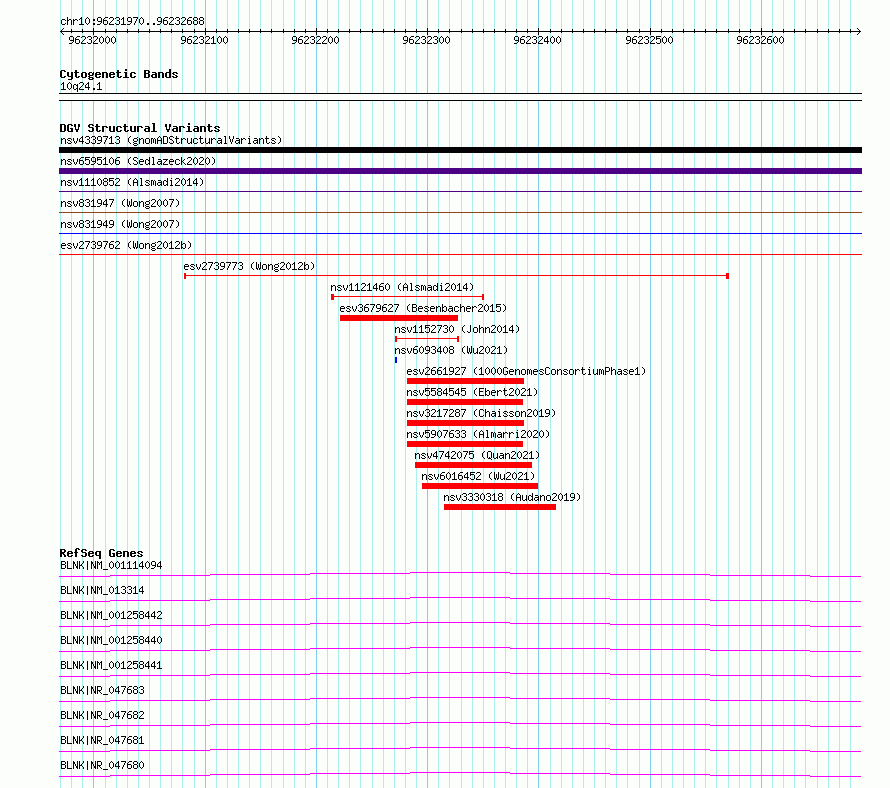Click the chr10:96231970..96232688 coordinate text

click(x=132, y=21)
